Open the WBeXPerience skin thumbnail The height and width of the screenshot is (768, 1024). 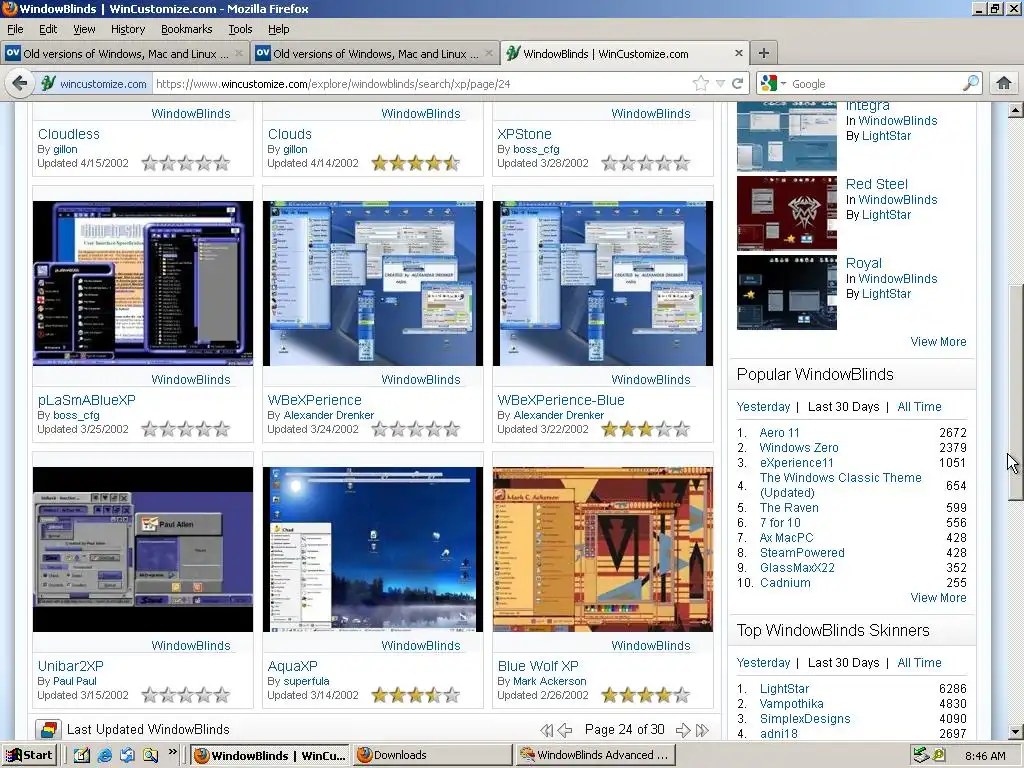[373, 283]
